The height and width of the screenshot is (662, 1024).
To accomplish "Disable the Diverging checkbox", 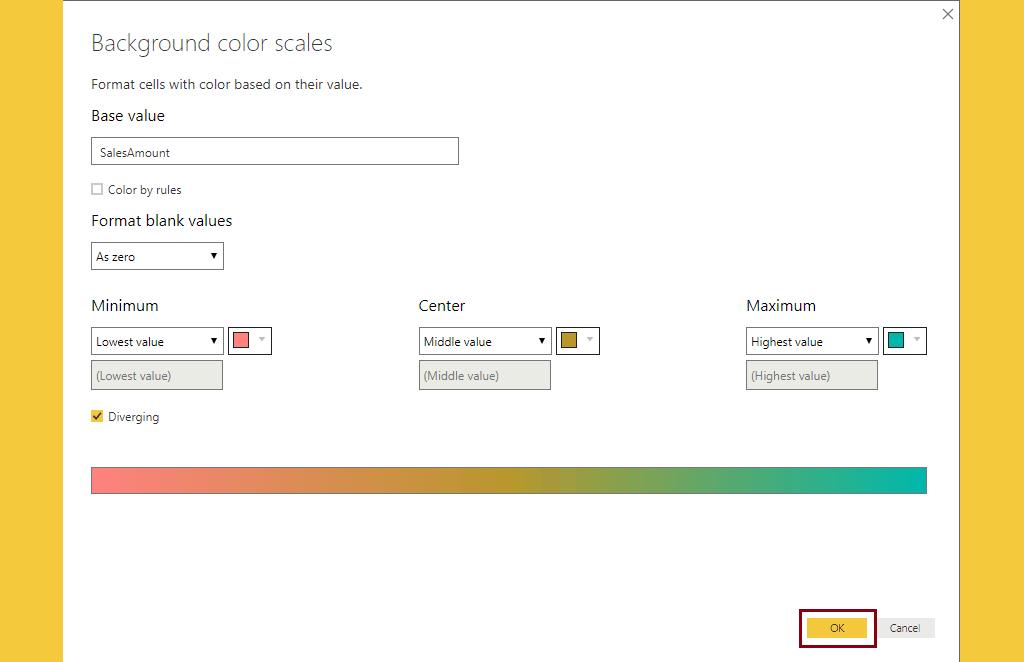I will (97, 417).
